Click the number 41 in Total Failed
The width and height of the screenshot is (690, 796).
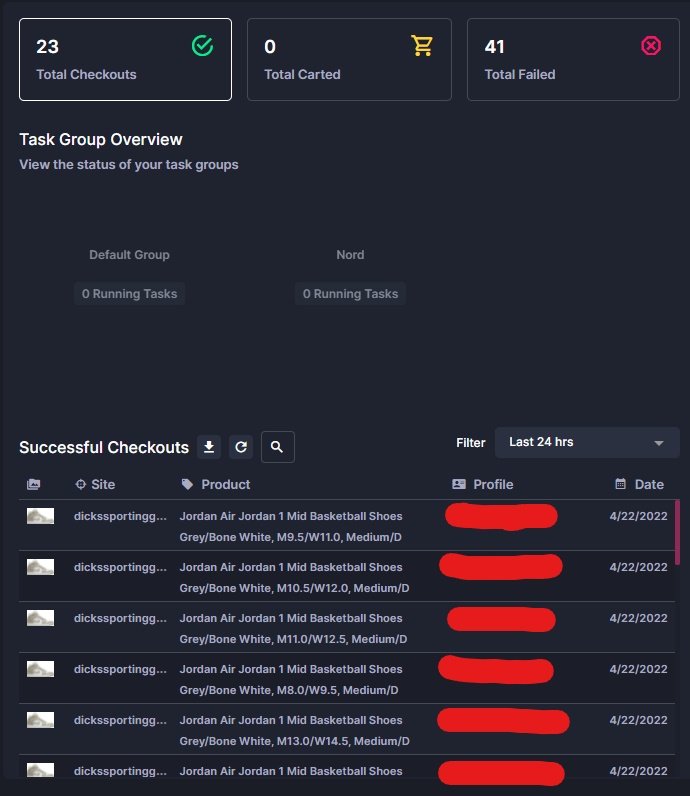pos(495,47)
